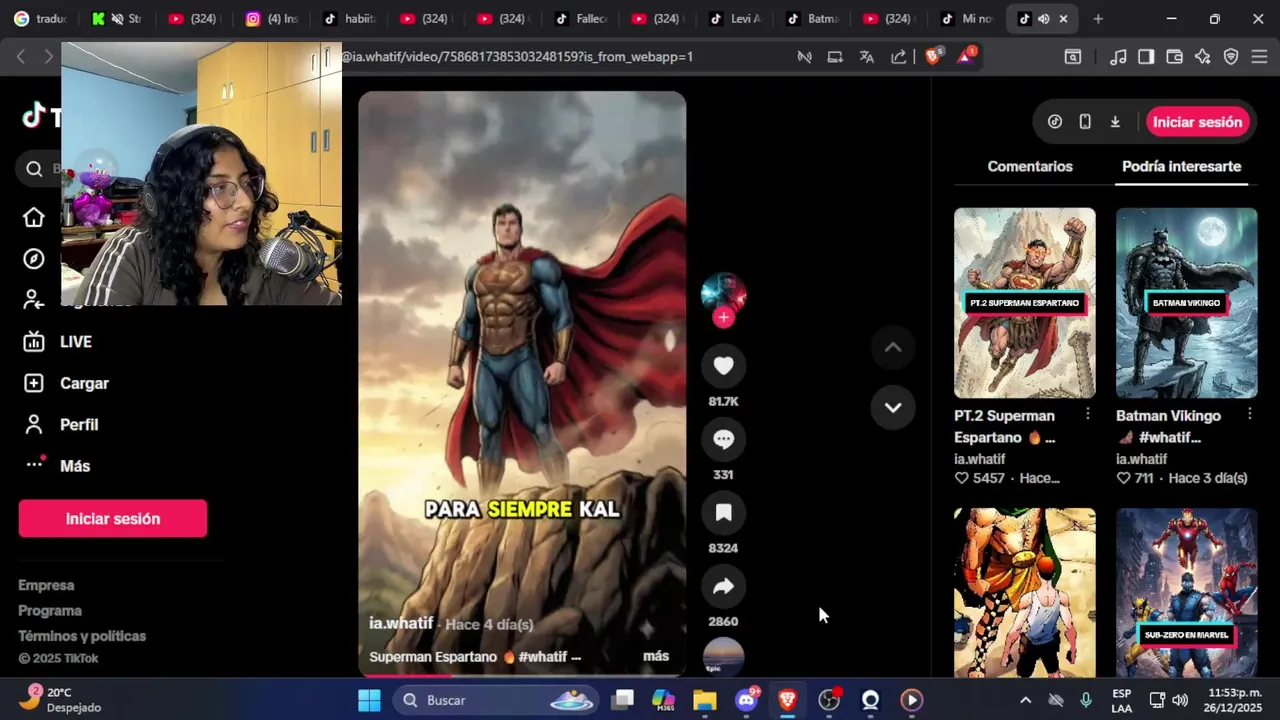Open Brave Rewards triangle icon
Image resolution: width=1280 pixels, height=720 pixels.
coord(966,56)
